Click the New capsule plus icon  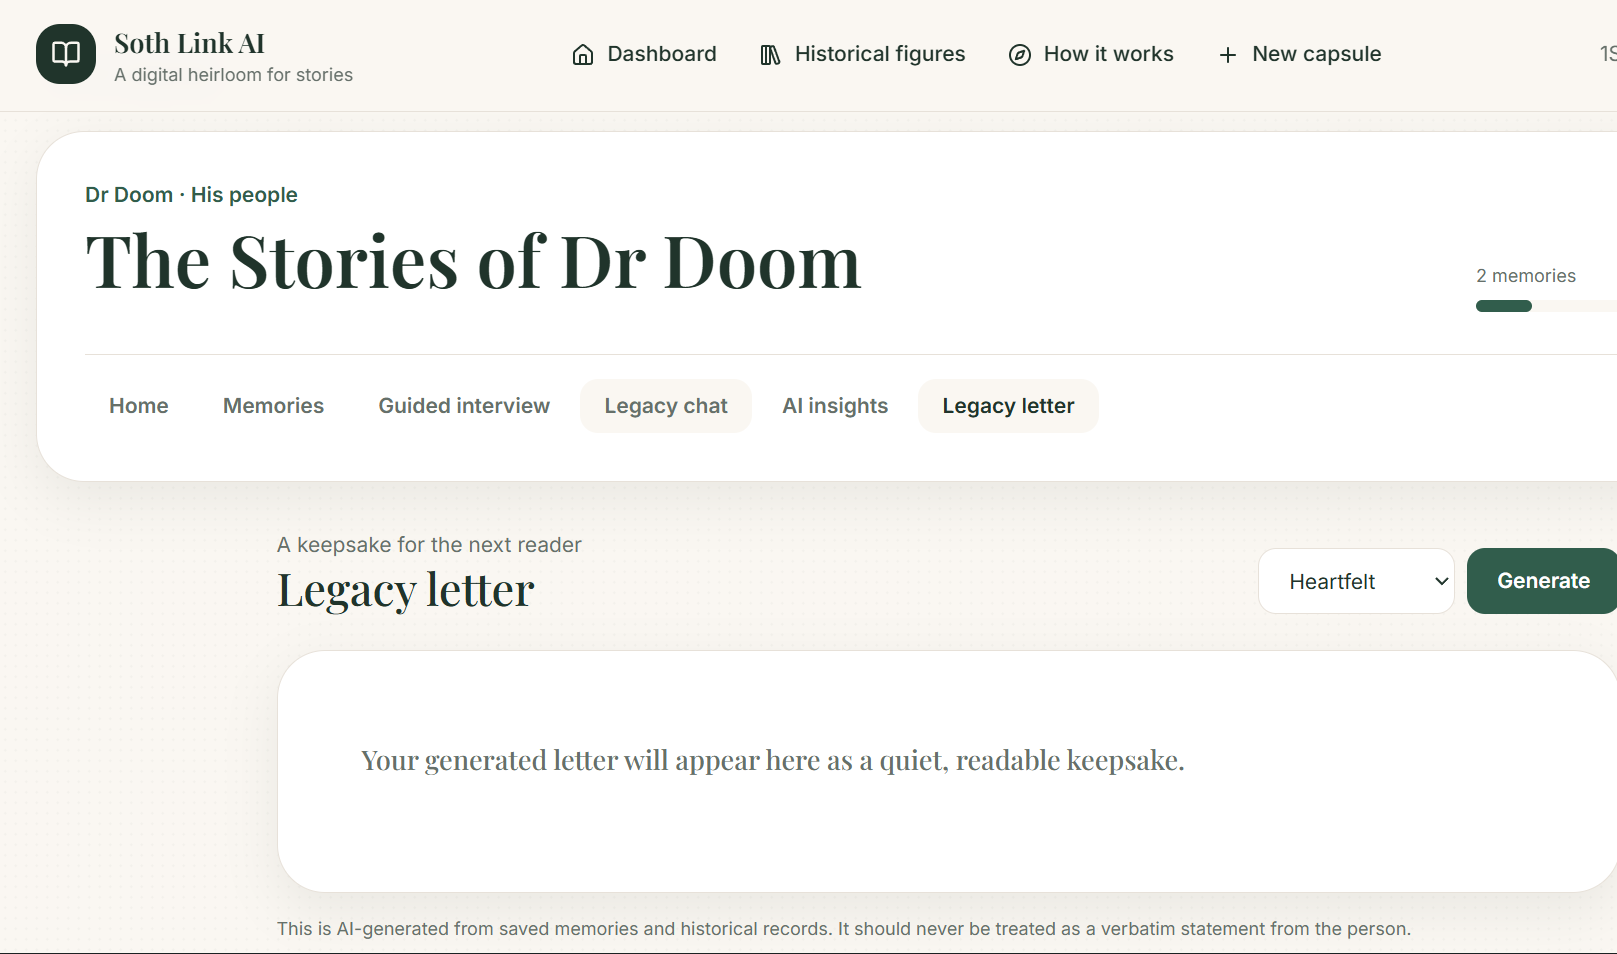click(x=1228, y=55)
